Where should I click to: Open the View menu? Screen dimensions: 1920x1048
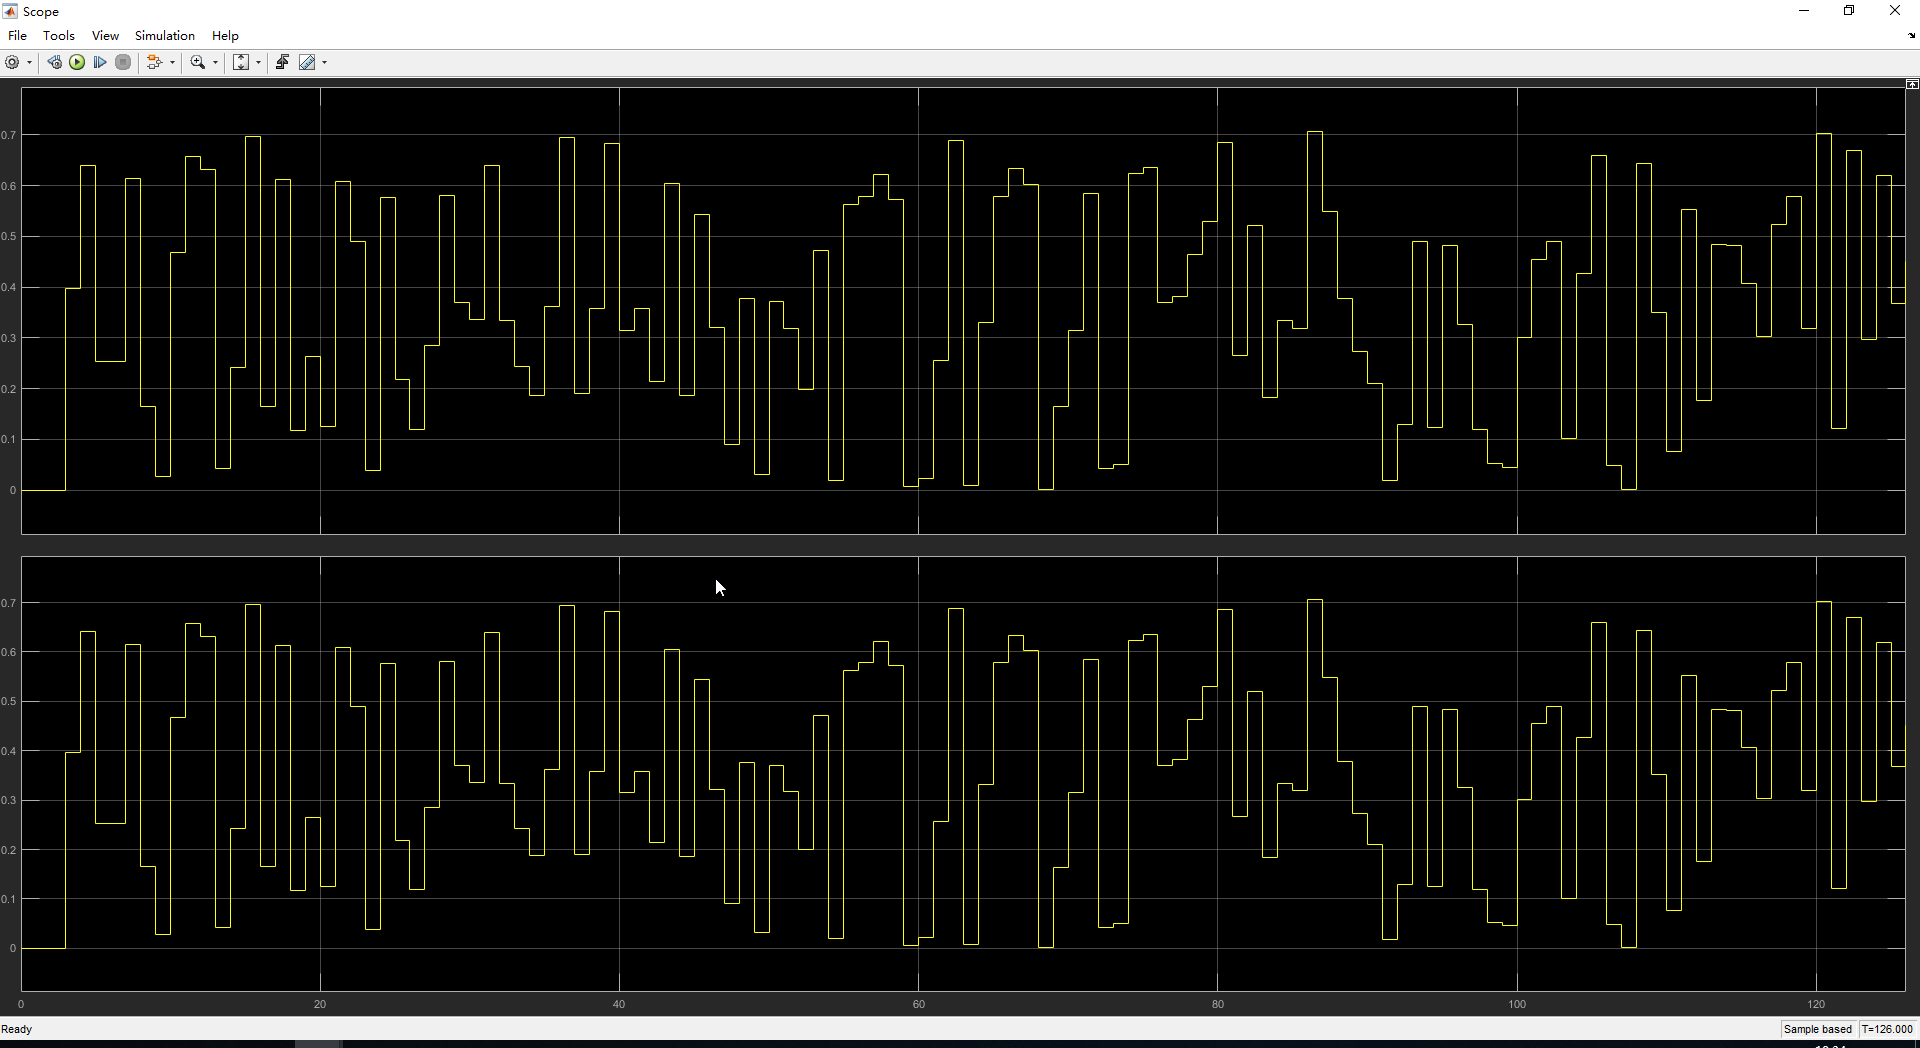coord(105,35)
